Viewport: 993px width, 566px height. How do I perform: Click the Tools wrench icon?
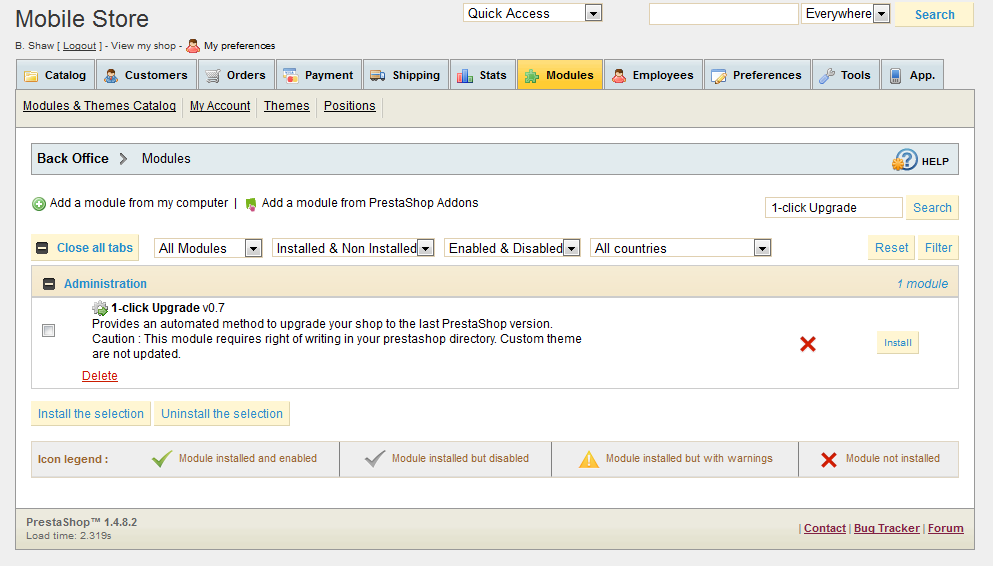[827, 76]
